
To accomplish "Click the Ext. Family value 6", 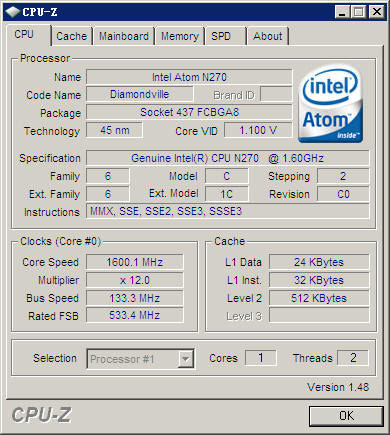I will (108, 194).
